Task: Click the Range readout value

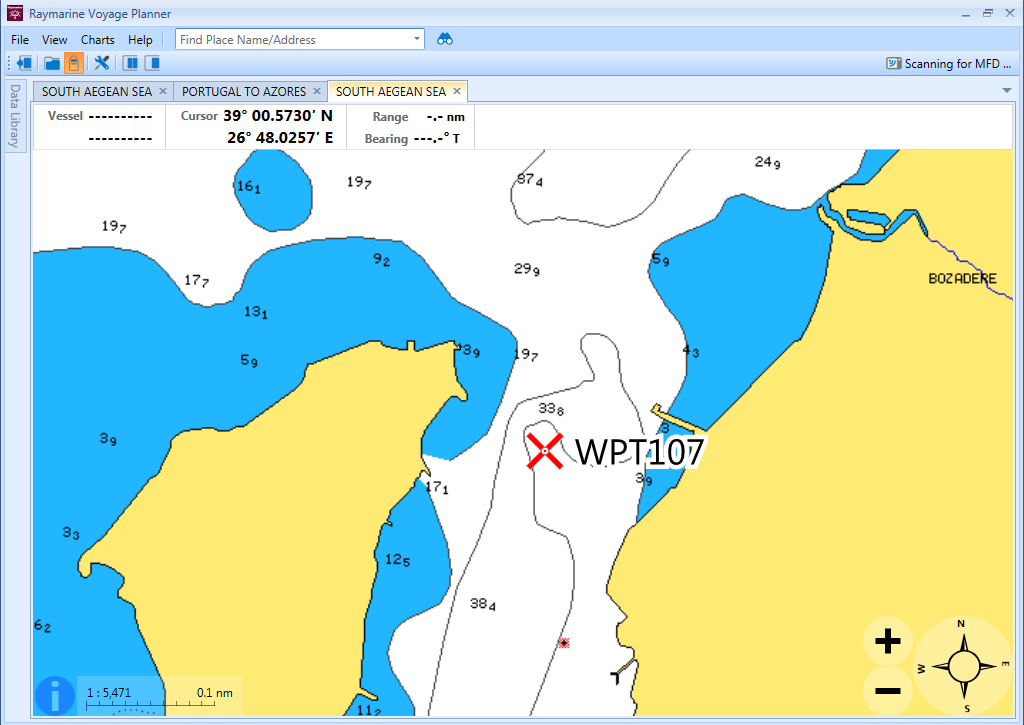Action: tap(445, 117)
